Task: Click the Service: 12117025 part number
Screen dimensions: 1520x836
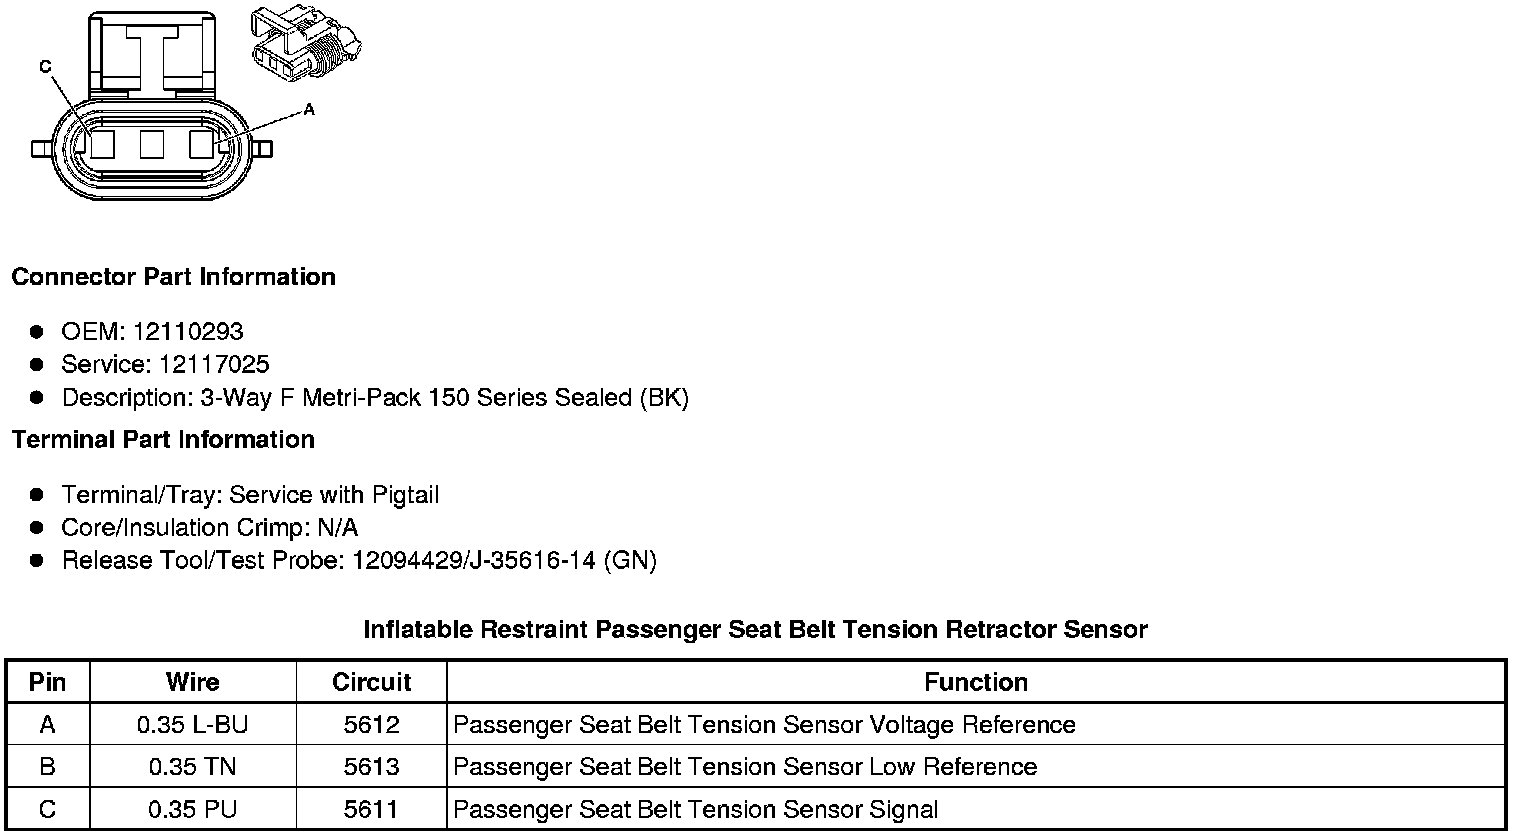Action: coord(165,364)
